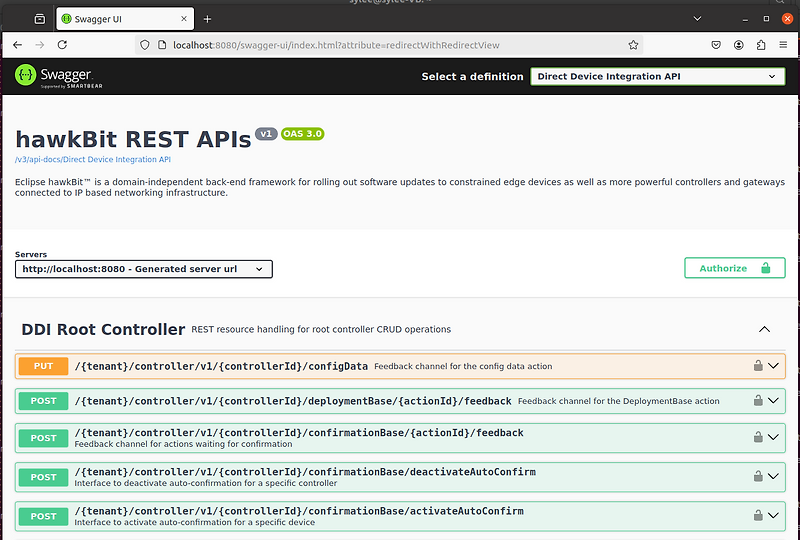800x540 pixels.
Task: Collapse the DDI Root Controller section
Action: [765, 329]
